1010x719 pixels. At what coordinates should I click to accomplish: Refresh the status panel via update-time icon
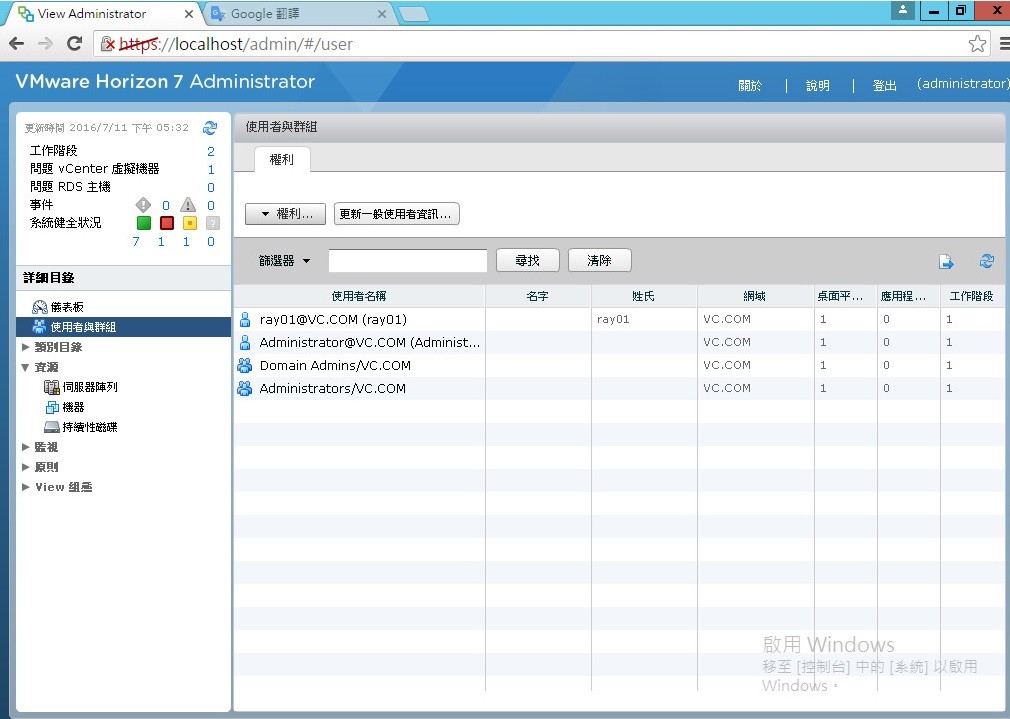pyautogui.click(x=210, y=128)
